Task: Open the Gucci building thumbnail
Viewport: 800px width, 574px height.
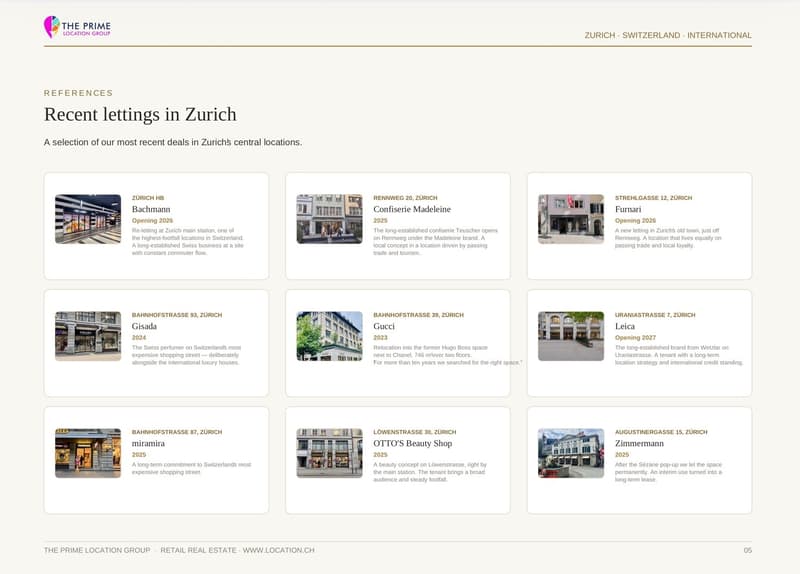Action: coord(330,336)
